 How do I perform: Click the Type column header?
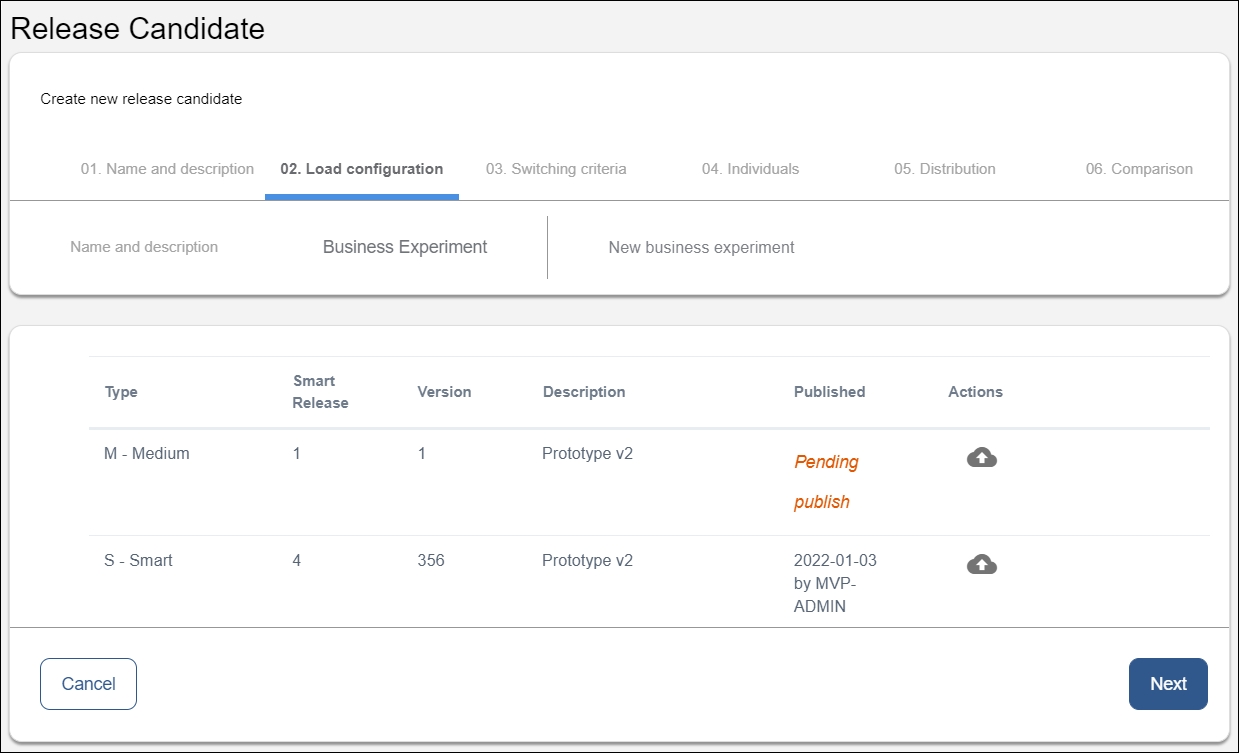(121, 392)
